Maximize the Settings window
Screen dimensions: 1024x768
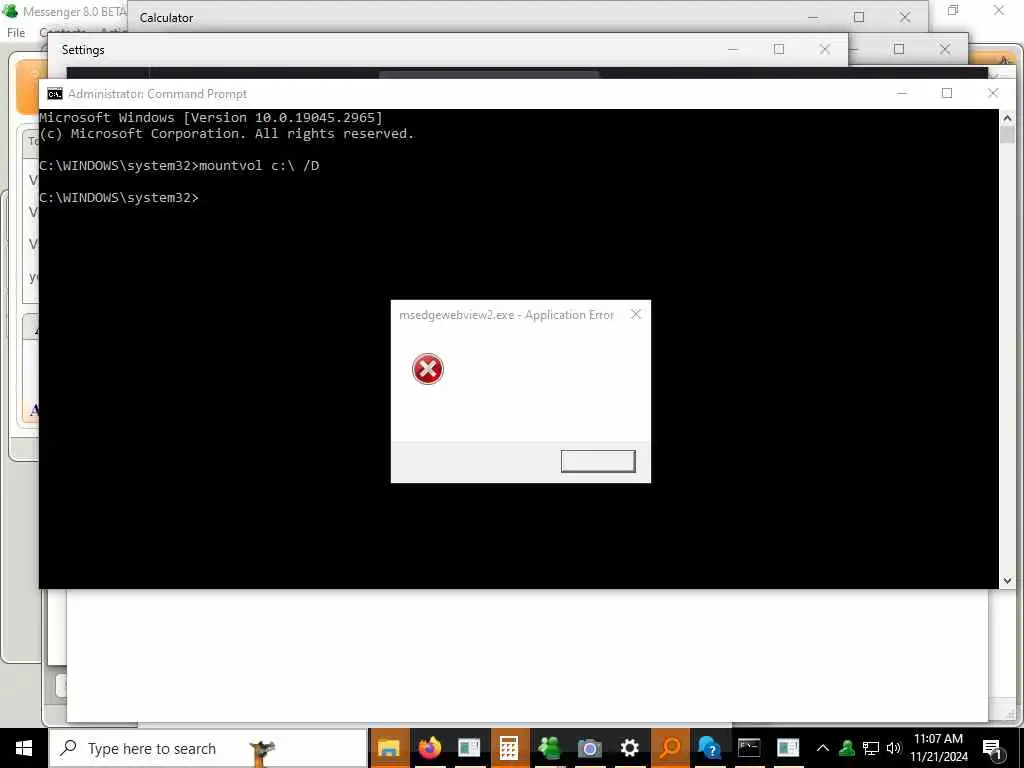click(x=779, y=50)
